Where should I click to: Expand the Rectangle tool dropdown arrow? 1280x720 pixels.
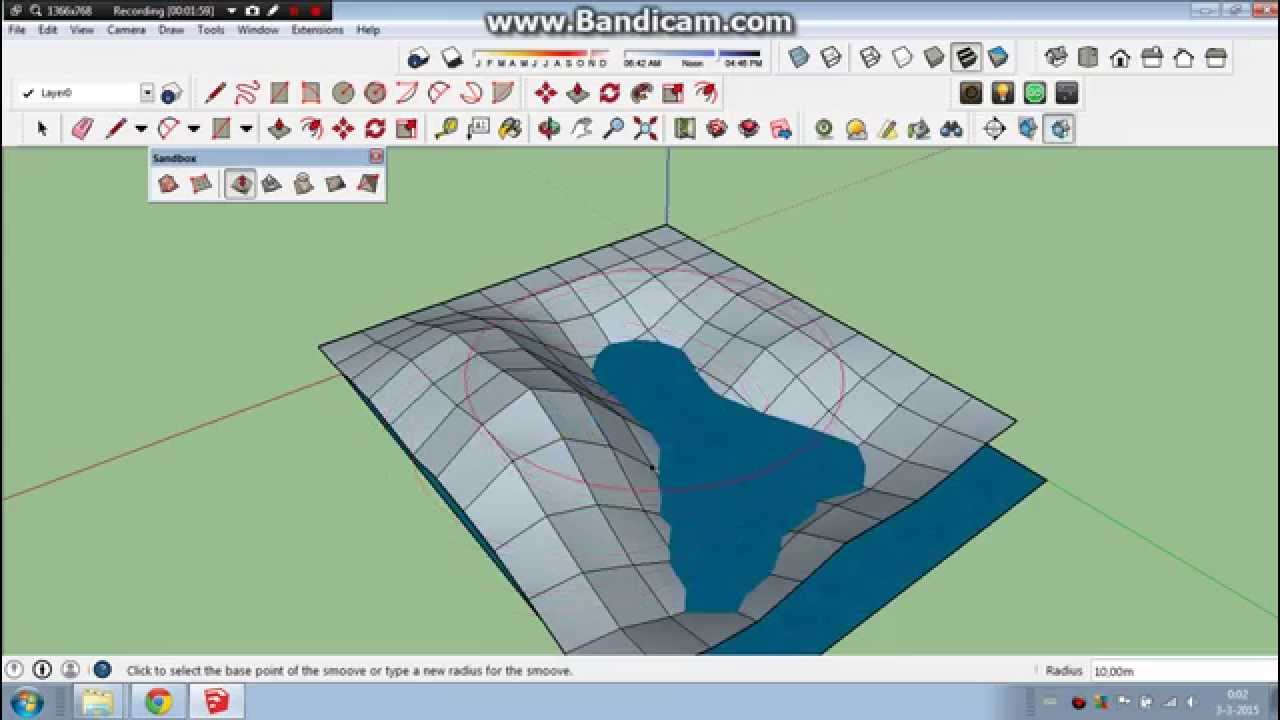point(245,128)
